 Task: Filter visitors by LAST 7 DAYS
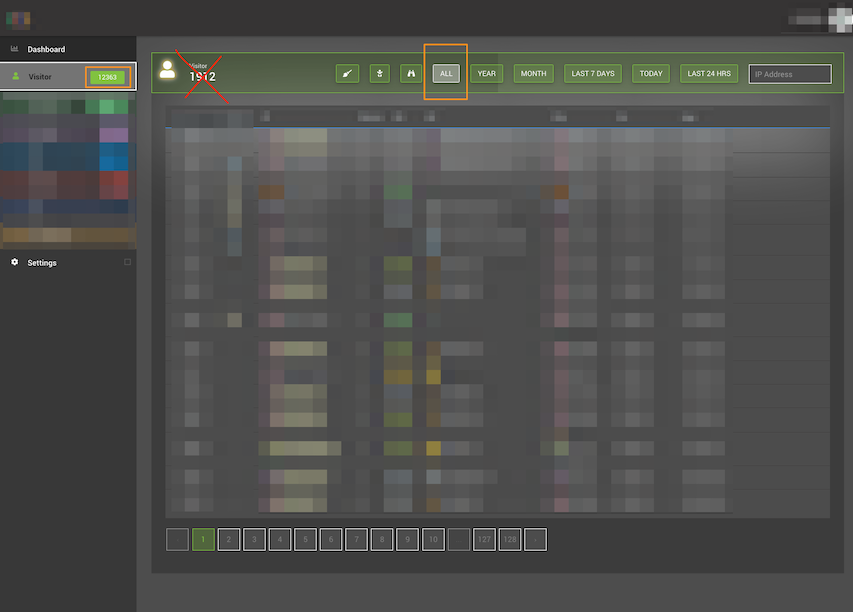point(592,73)
